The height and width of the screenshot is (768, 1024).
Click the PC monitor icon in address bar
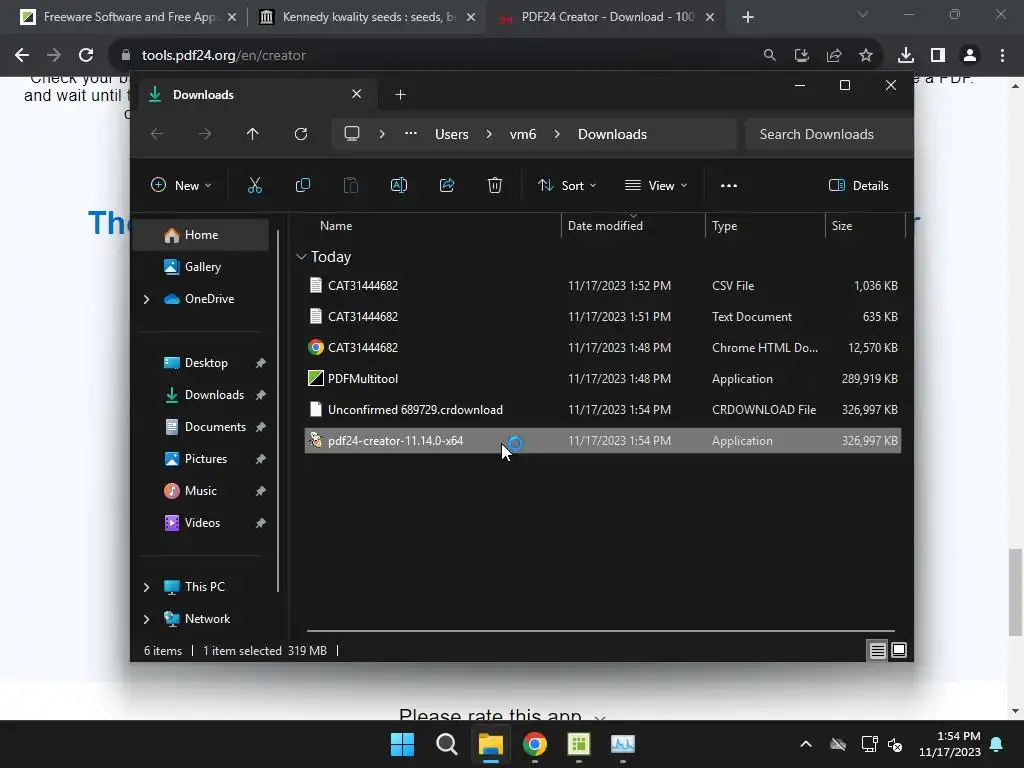pos(352,134)
